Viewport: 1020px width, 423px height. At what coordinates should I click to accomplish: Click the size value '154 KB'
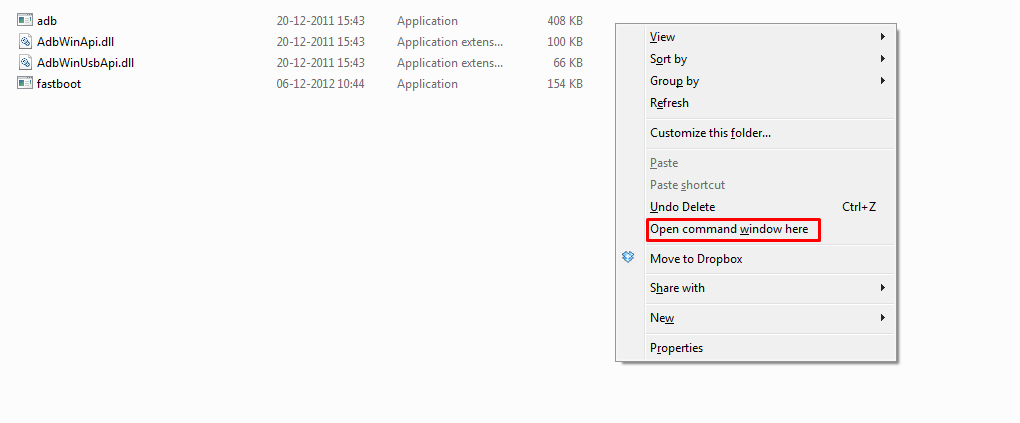(565, 84)
